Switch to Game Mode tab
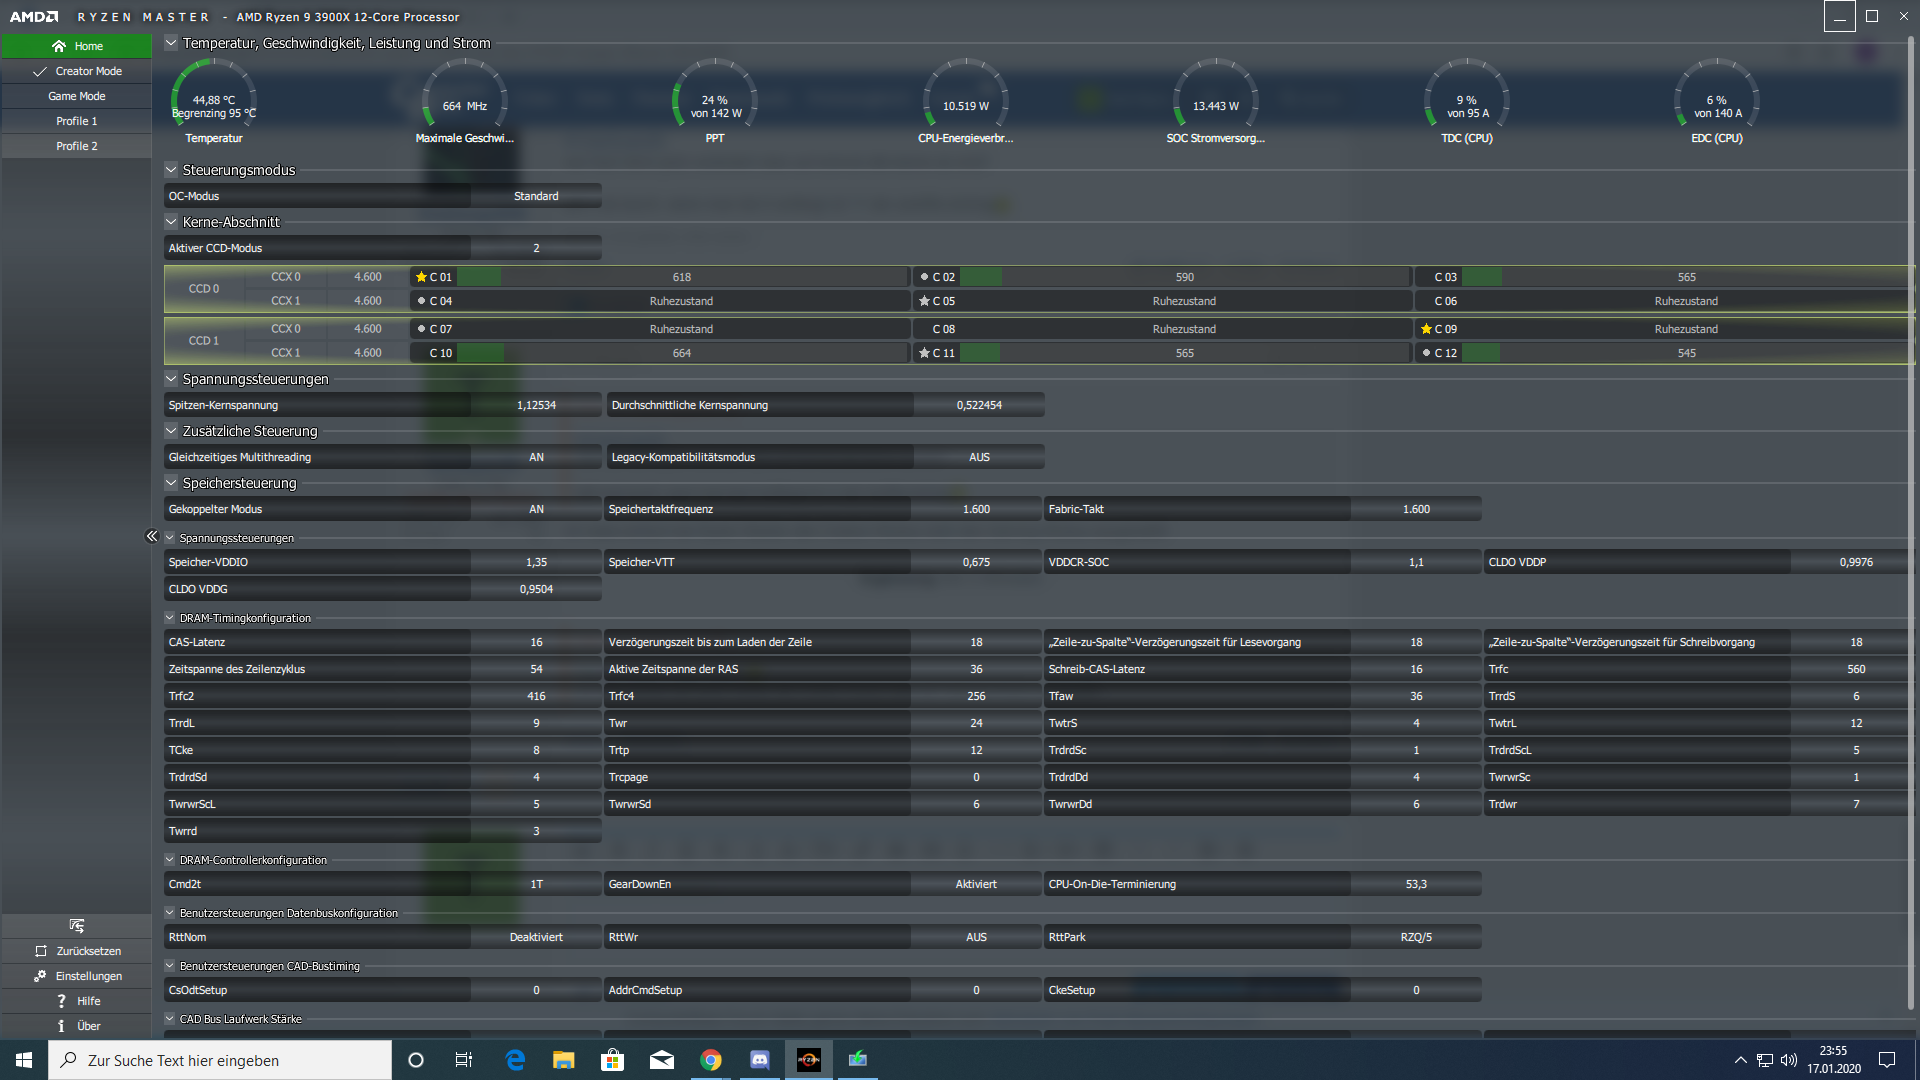Screen dimensions: 1920x1080 click(x=77, y=96)
